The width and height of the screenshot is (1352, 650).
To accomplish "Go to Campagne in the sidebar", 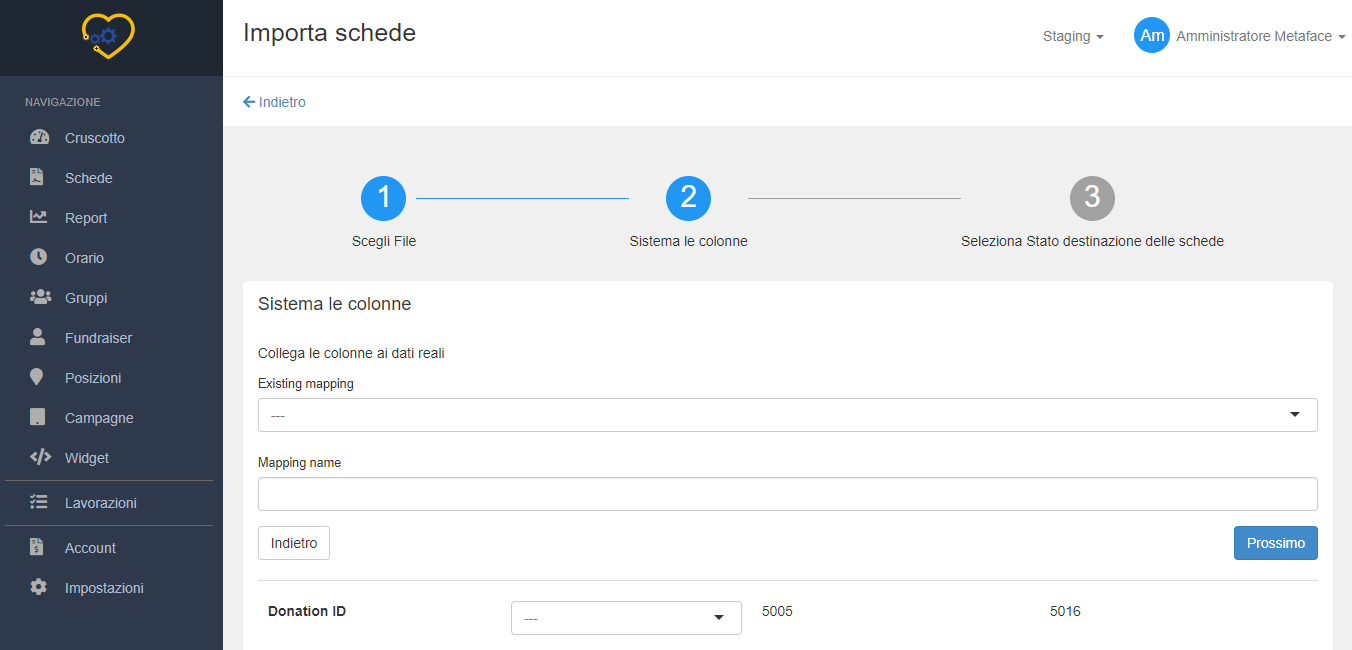I will click(99, 418).
